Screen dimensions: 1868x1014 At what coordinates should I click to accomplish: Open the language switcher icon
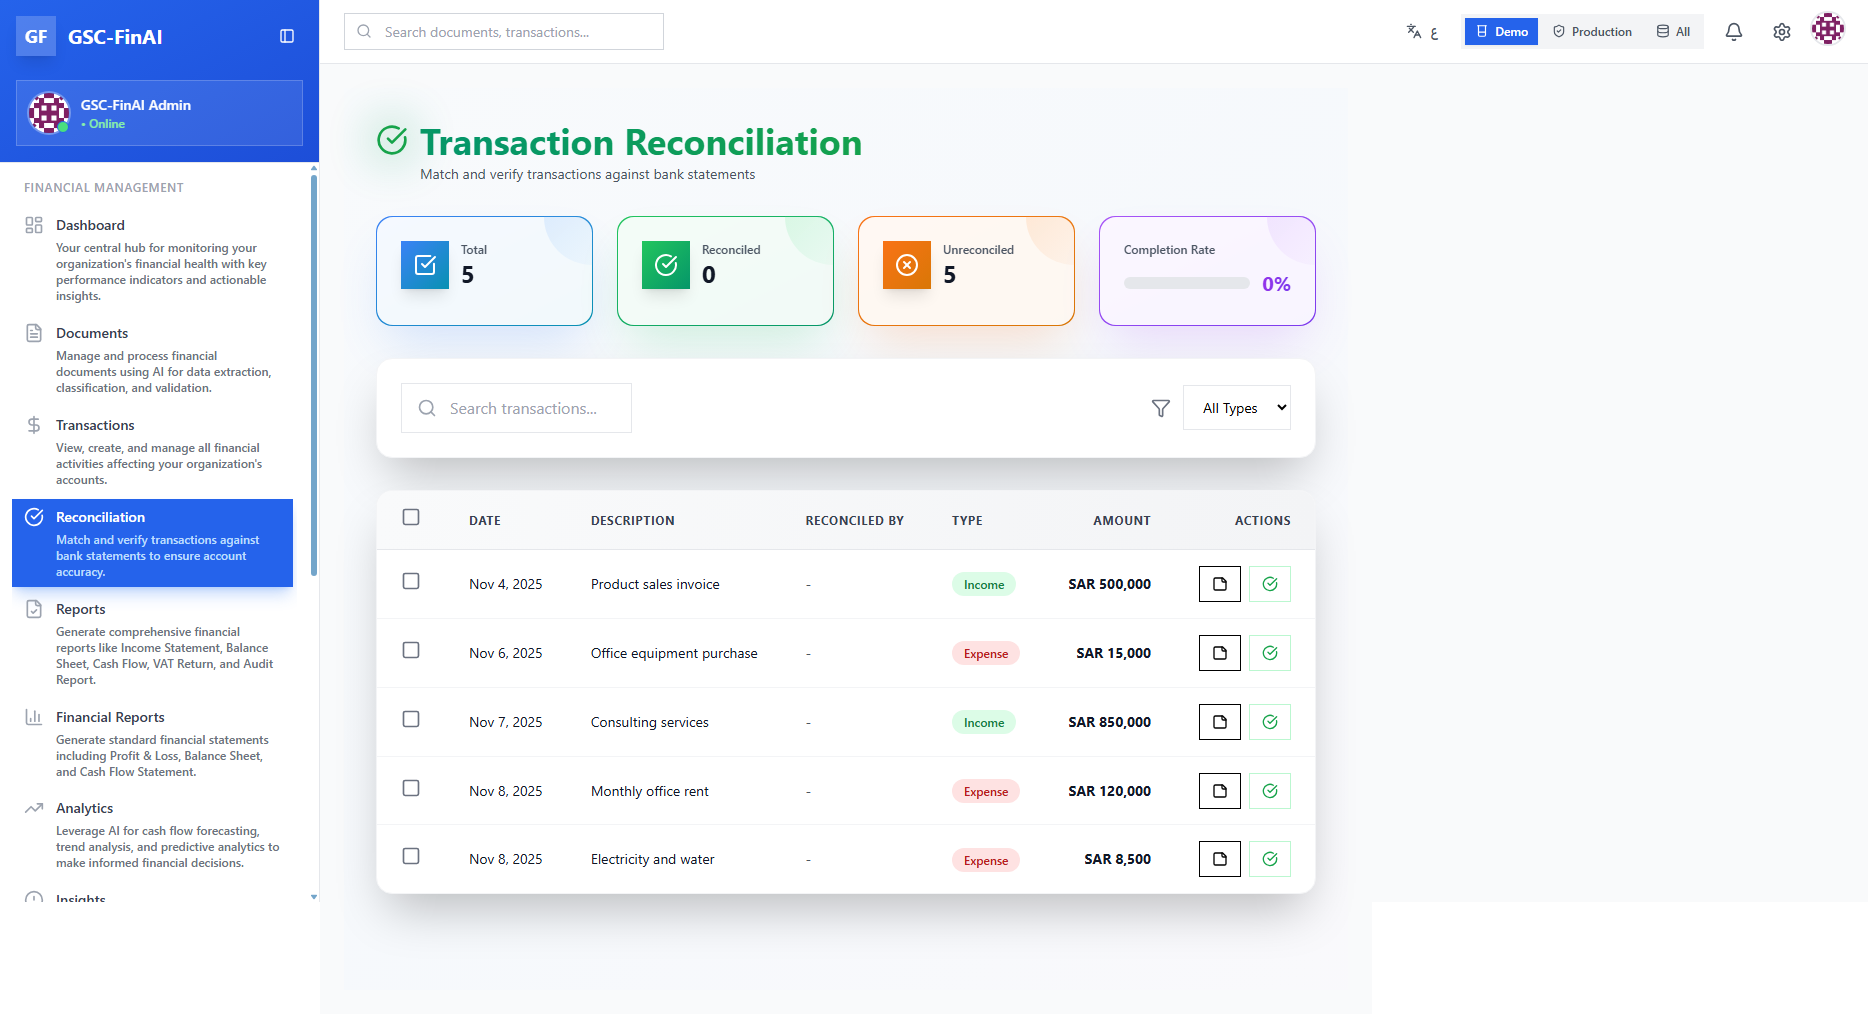click(x=1414, y=31)
